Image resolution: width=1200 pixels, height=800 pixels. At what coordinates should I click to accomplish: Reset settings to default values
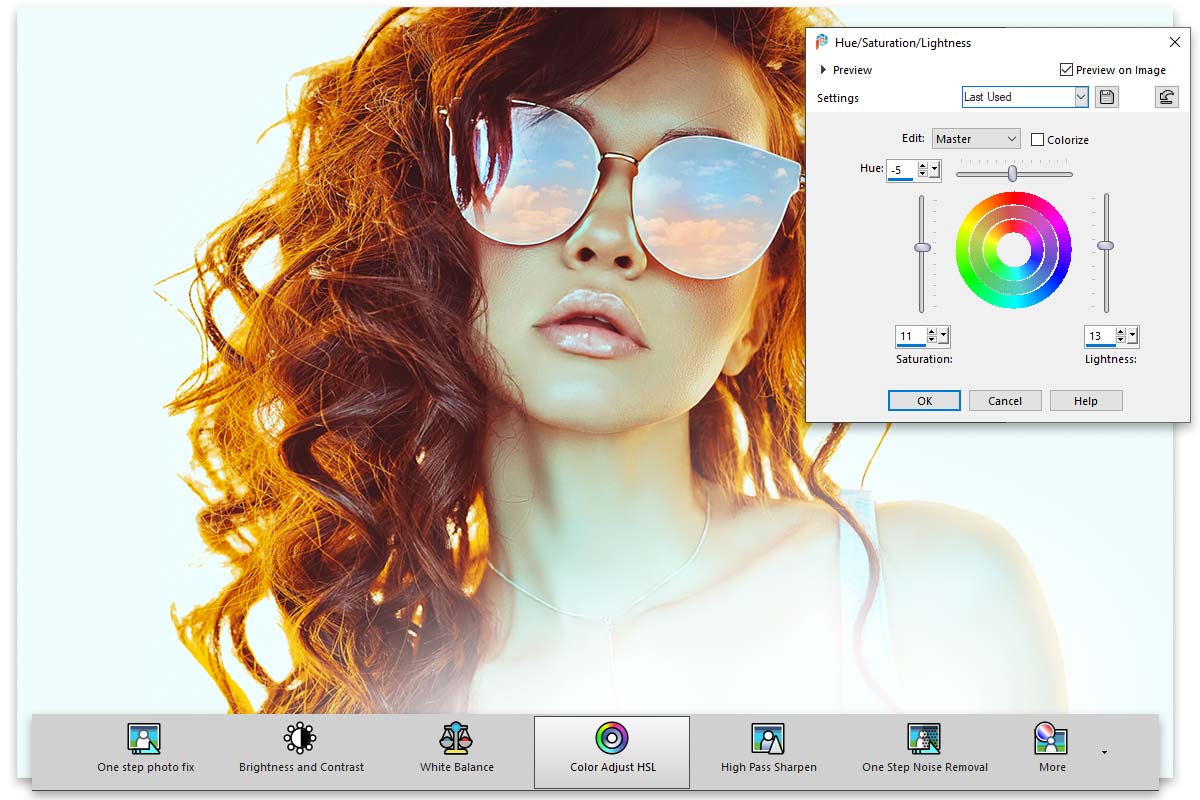coord(1167,96)
